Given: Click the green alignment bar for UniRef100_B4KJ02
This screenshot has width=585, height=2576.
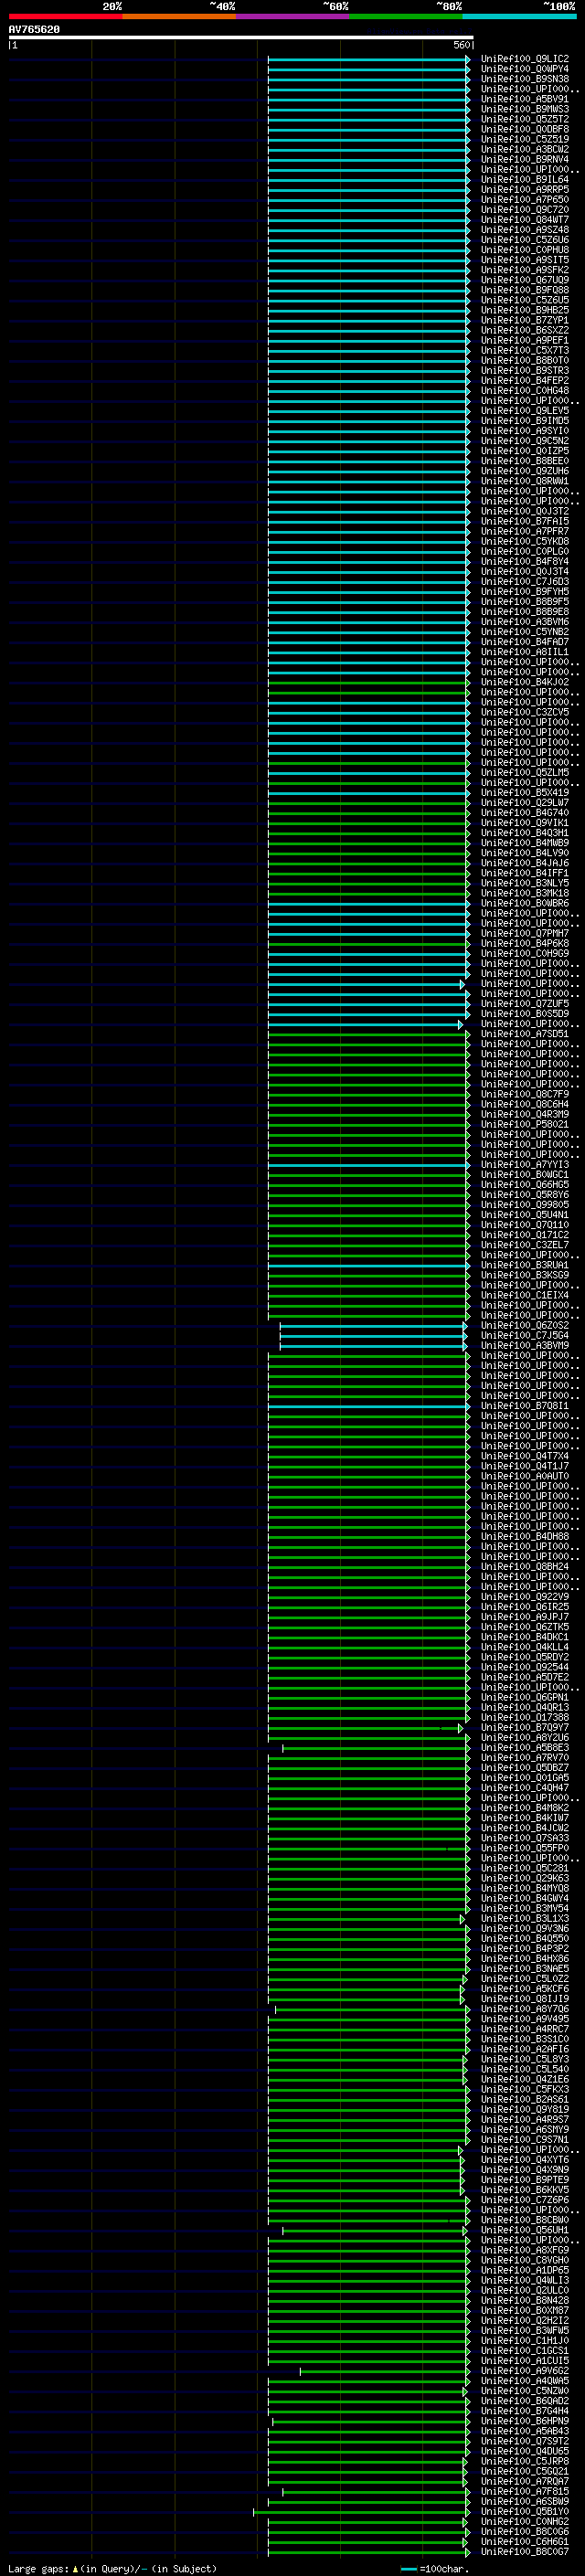Looking at the screenshot, I should coord(368,683).
